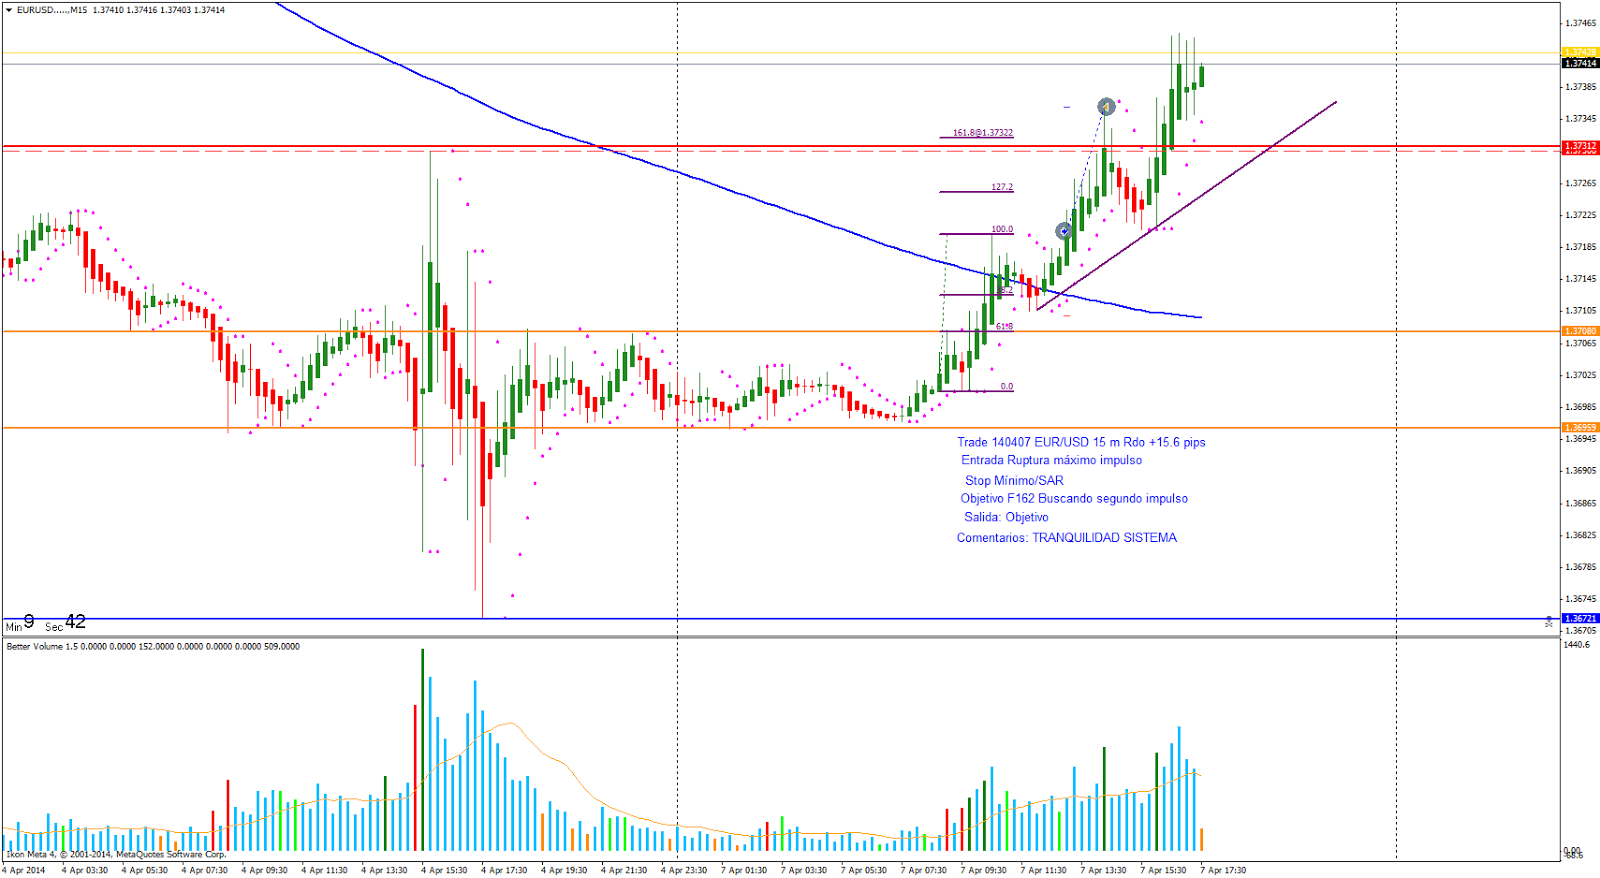Viewport: 1600px width, 878px height.
Task: Click the lower grey entry marker circle
Action: (1064, 231)
